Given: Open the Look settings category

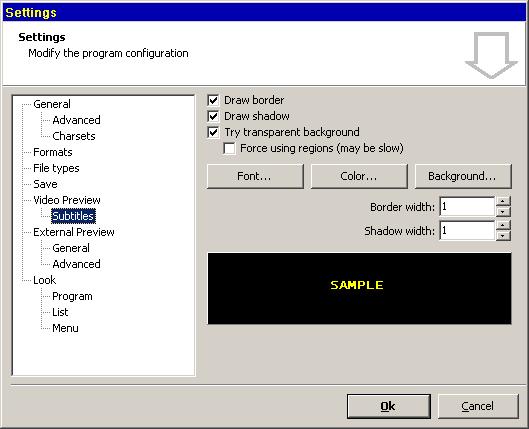Looking at the screenshot, I should (45, 280).
